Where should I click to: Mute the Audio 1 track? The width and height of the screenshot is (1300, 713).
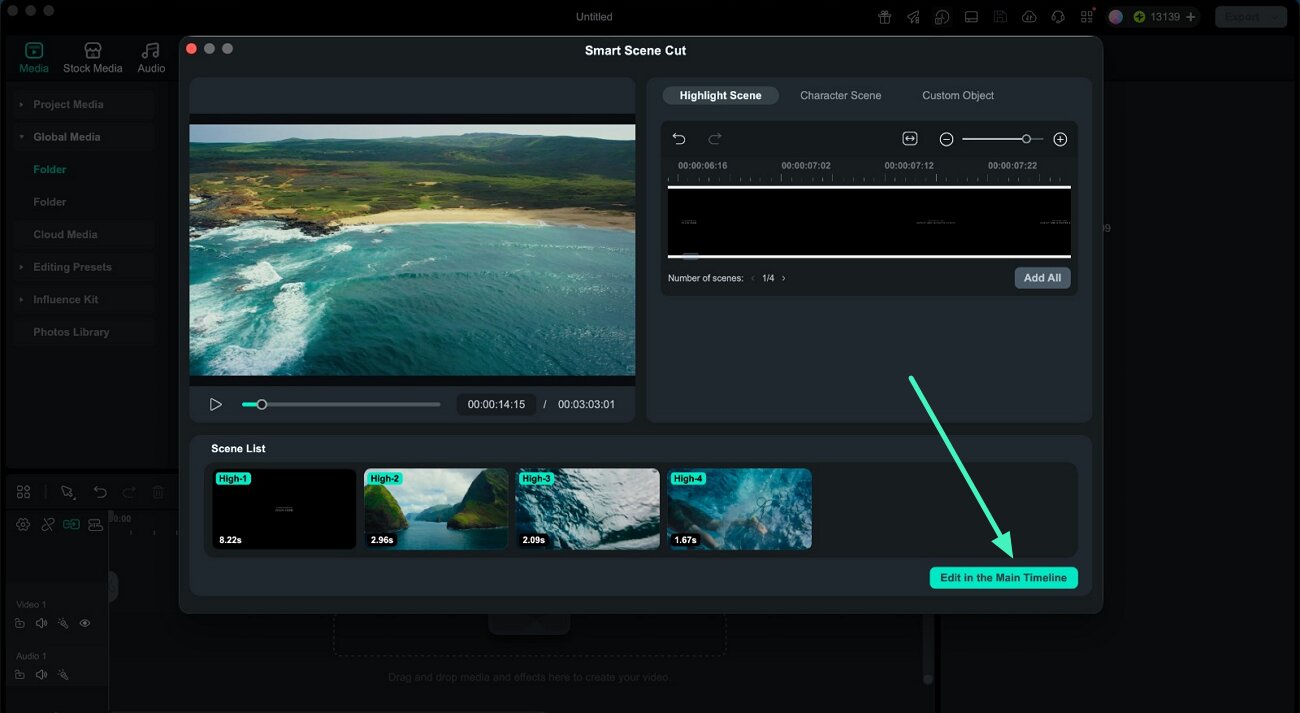[41, 675]
